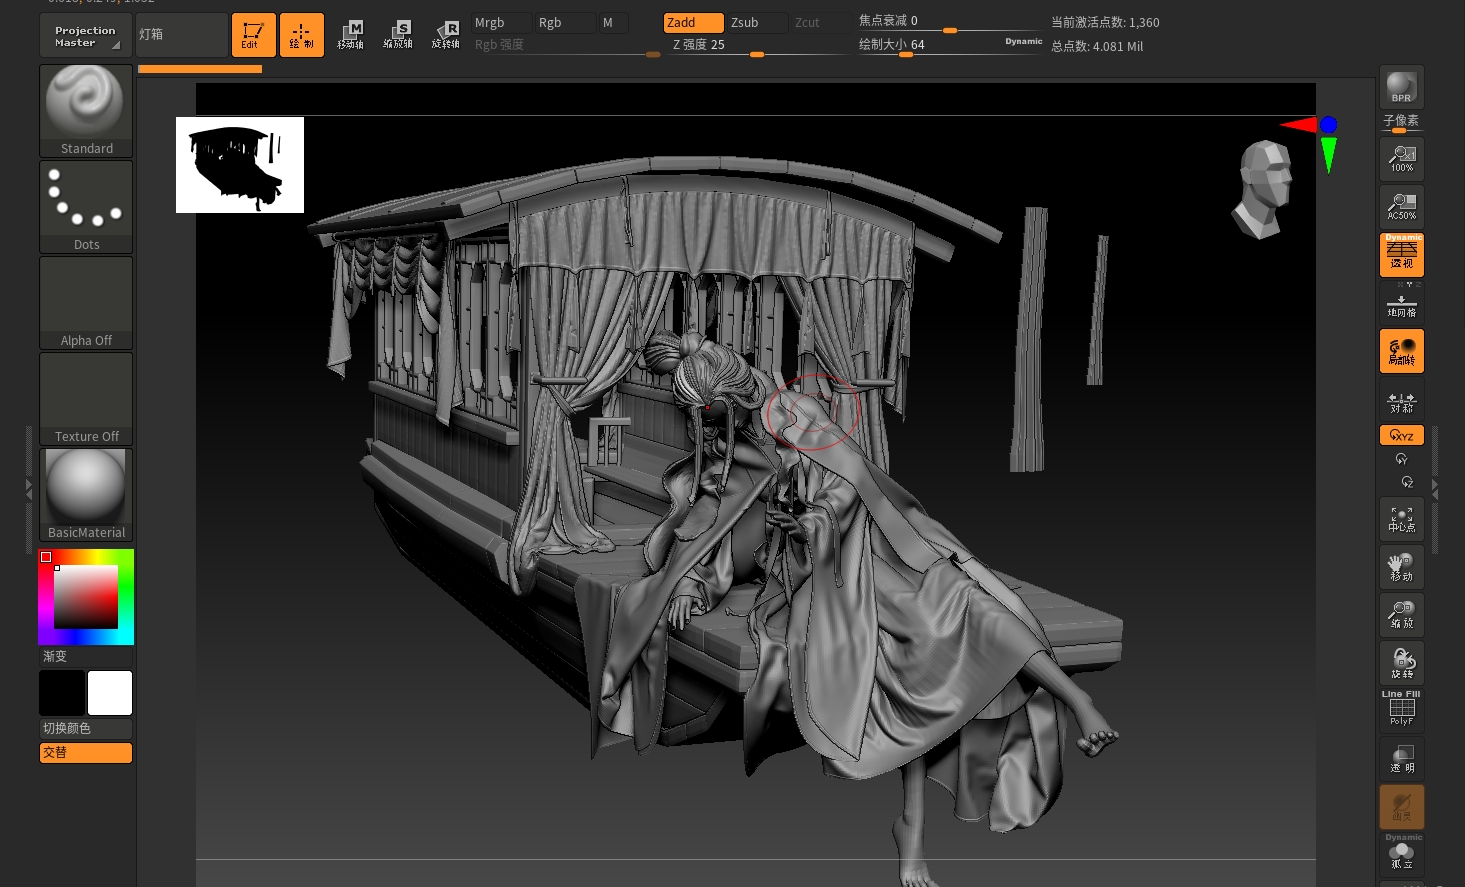
Task: Activate the 缩放轴 Scale gizmo icon
Action: click(x=398, y=35)
